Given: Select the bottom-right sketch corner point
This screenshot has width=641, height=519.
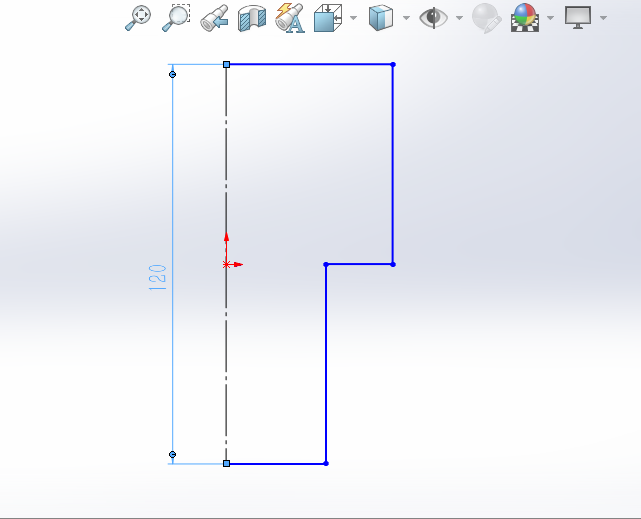Looking at the screenshot, I should tap(326, 463).
